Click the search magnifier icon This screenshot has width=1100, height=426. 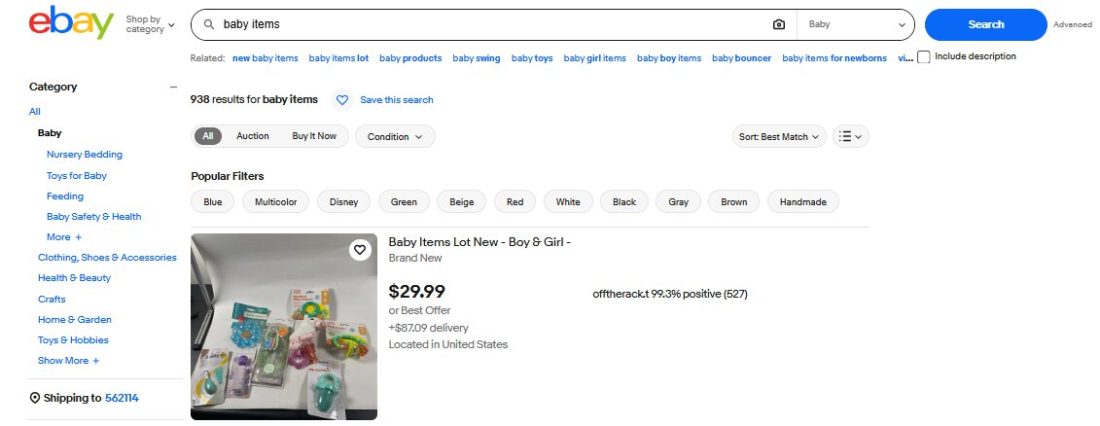[208, 24]
